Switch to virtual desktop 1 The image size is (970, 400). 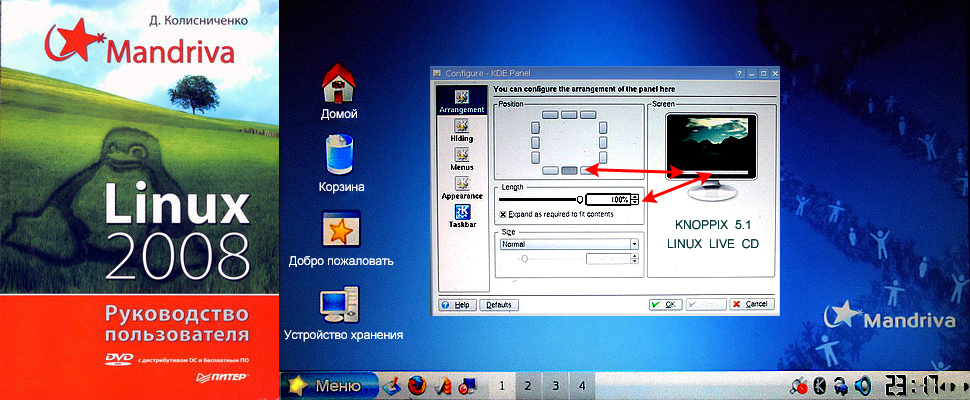click(x=502, y=386)
